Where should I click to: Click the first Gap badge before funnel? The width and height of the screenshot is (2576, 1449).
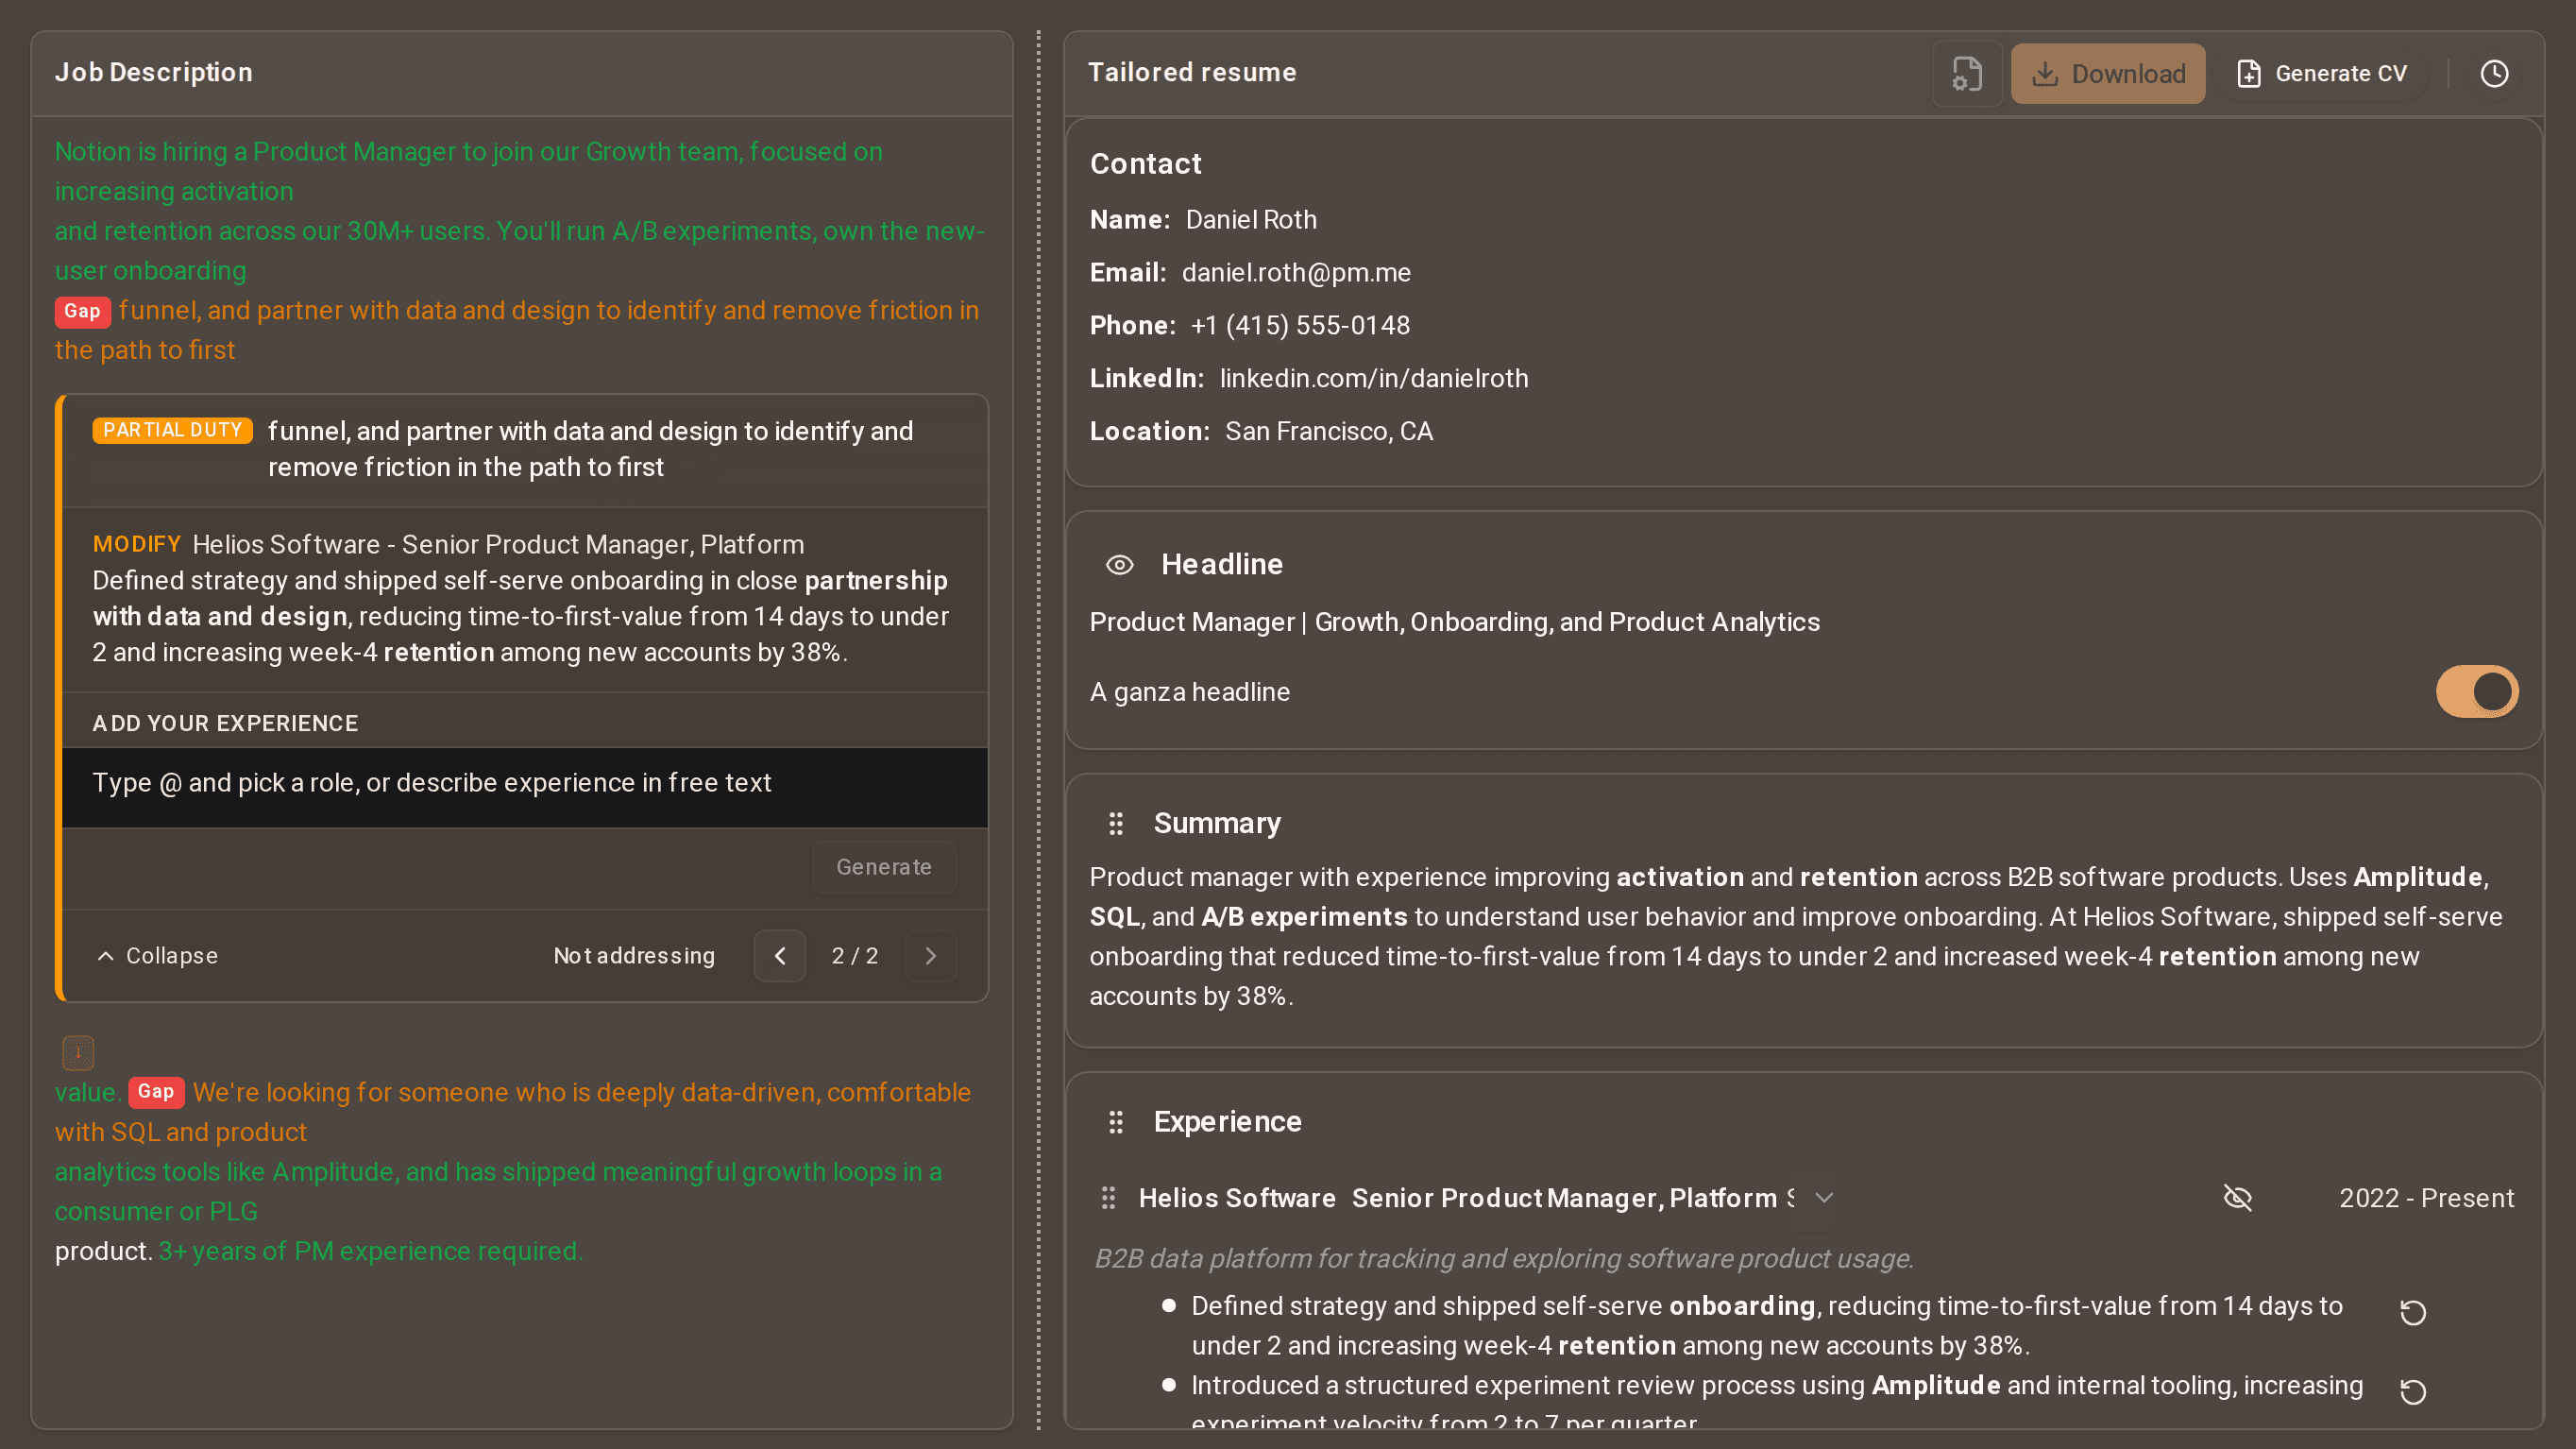point(82,311)
